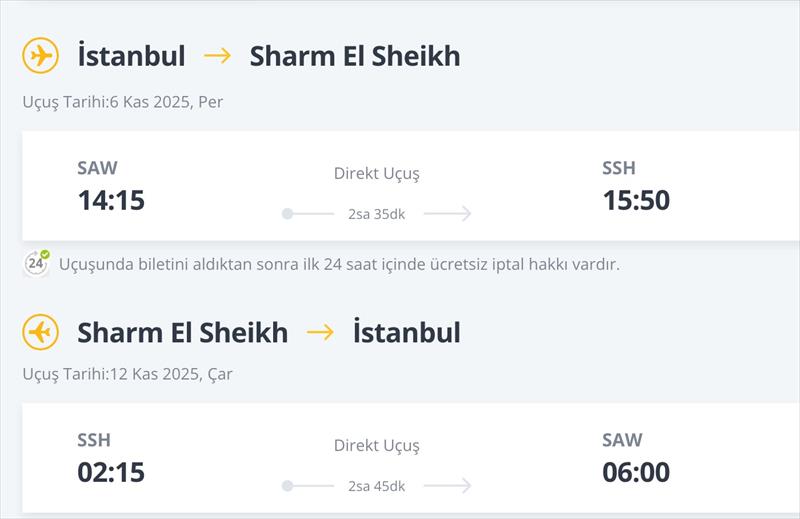Click the 24-hour free cancellation icon
The height and width of the screenshot is (519, 800).
[x=36, y=263]
